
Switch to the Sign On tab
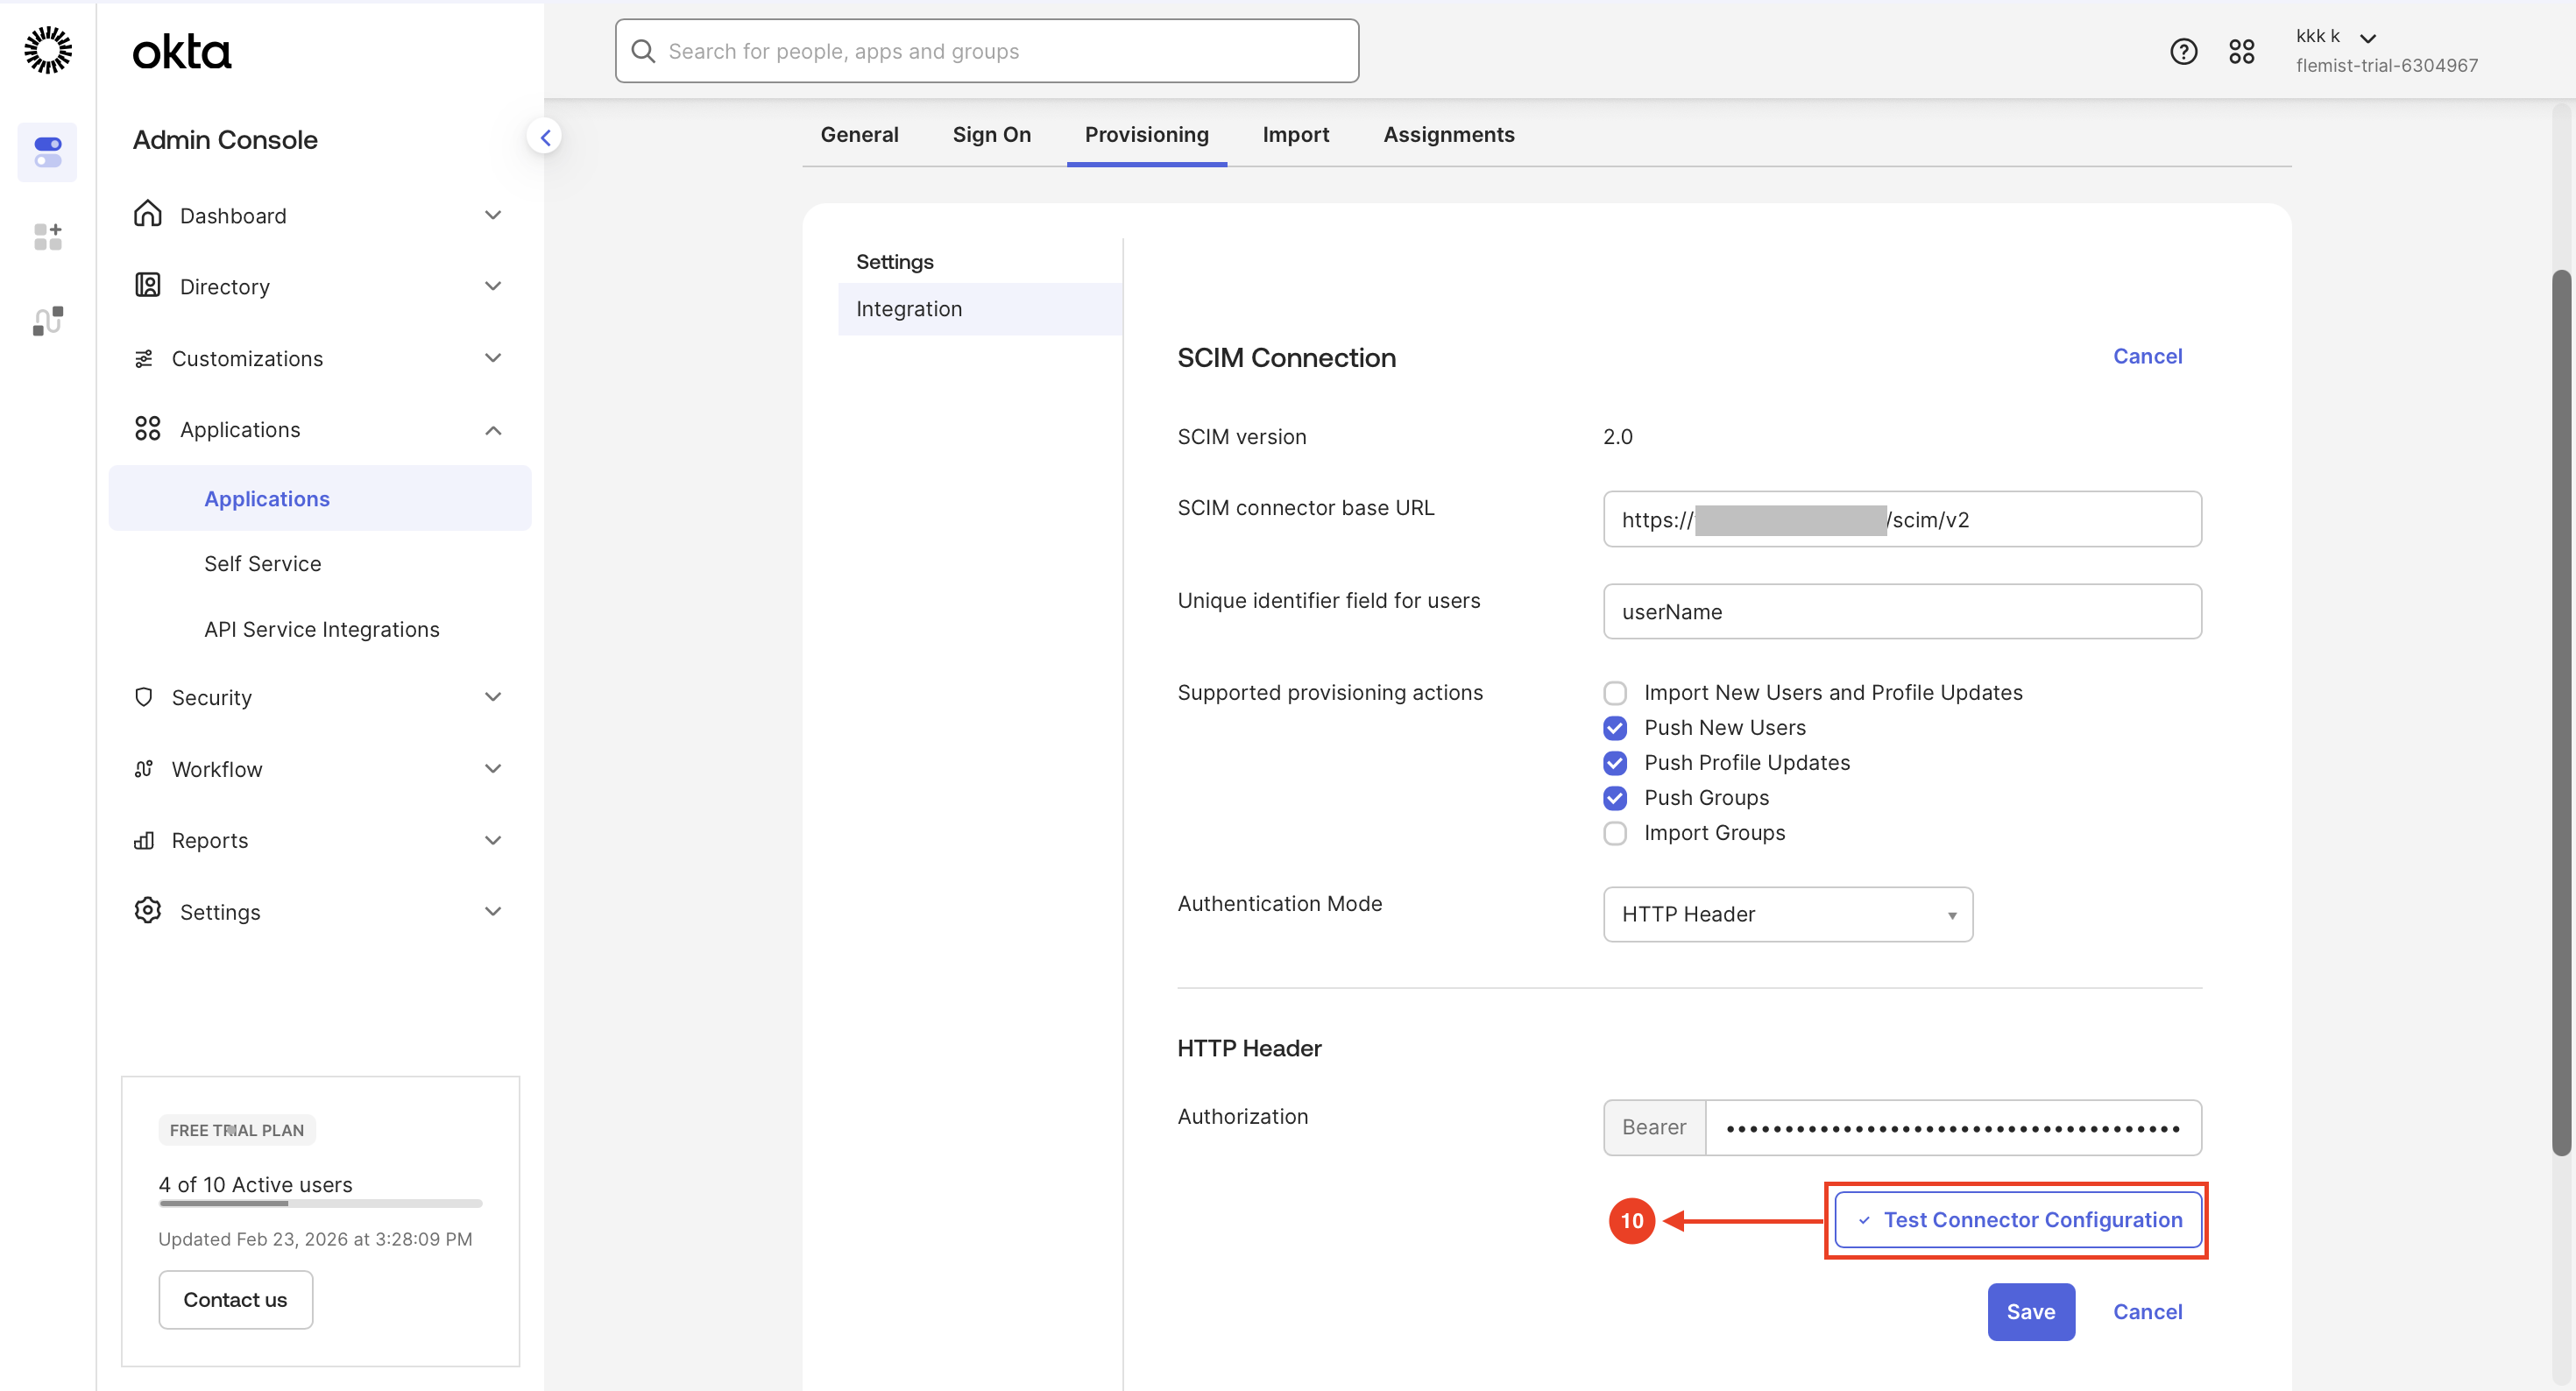click(x=991, y=134)
